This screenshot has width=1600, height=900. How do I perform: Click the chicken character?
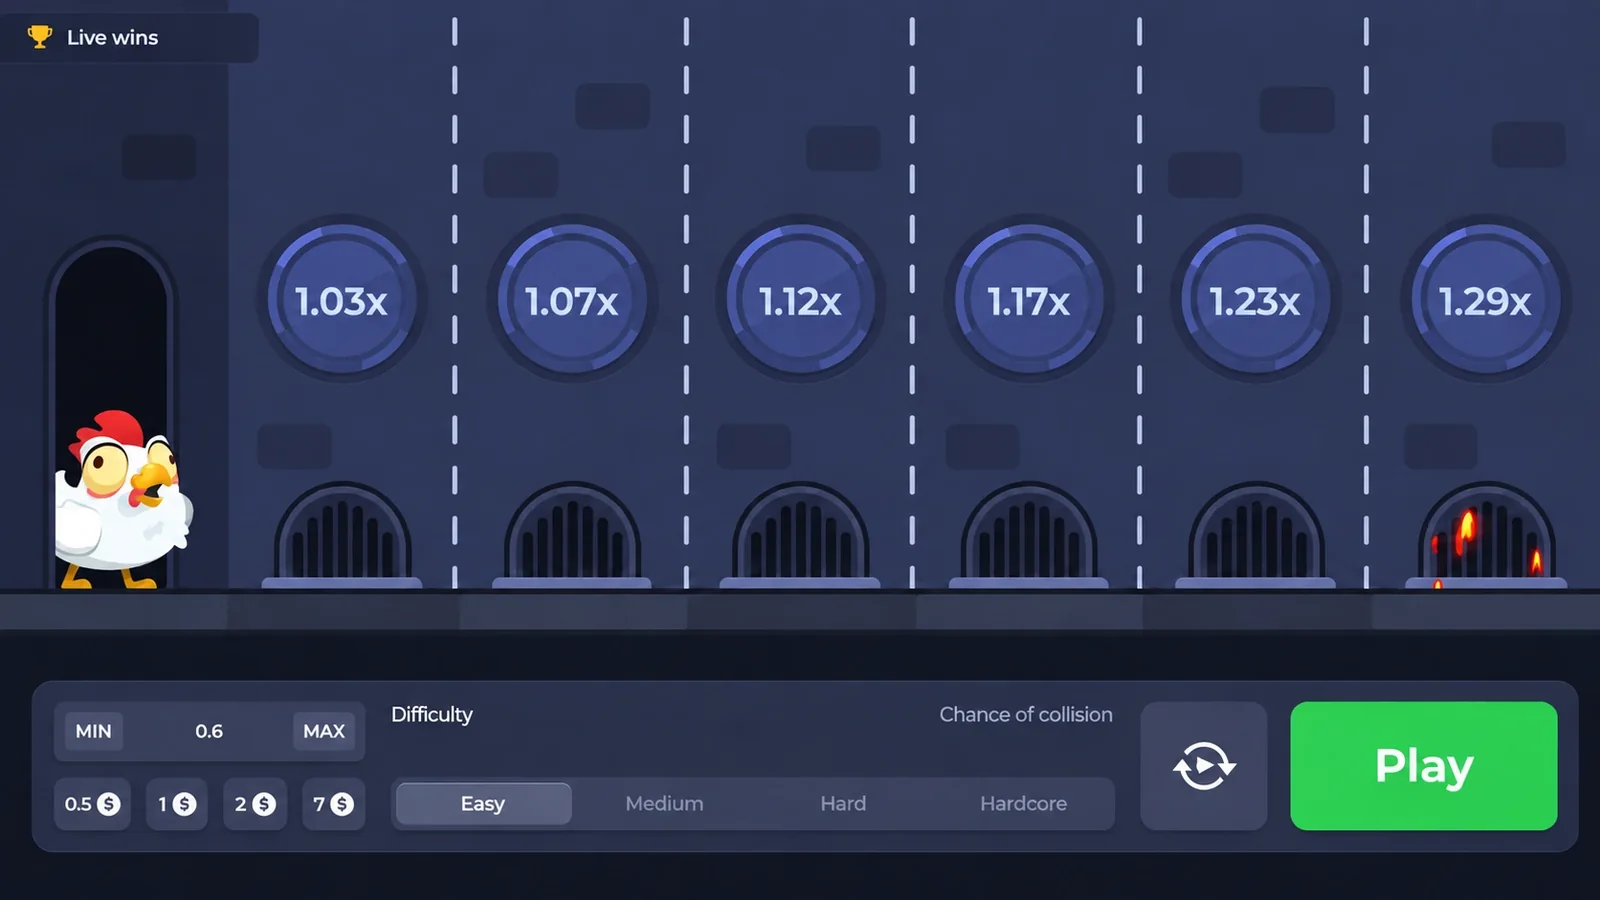pyautogui.click(x=122, y=500)
